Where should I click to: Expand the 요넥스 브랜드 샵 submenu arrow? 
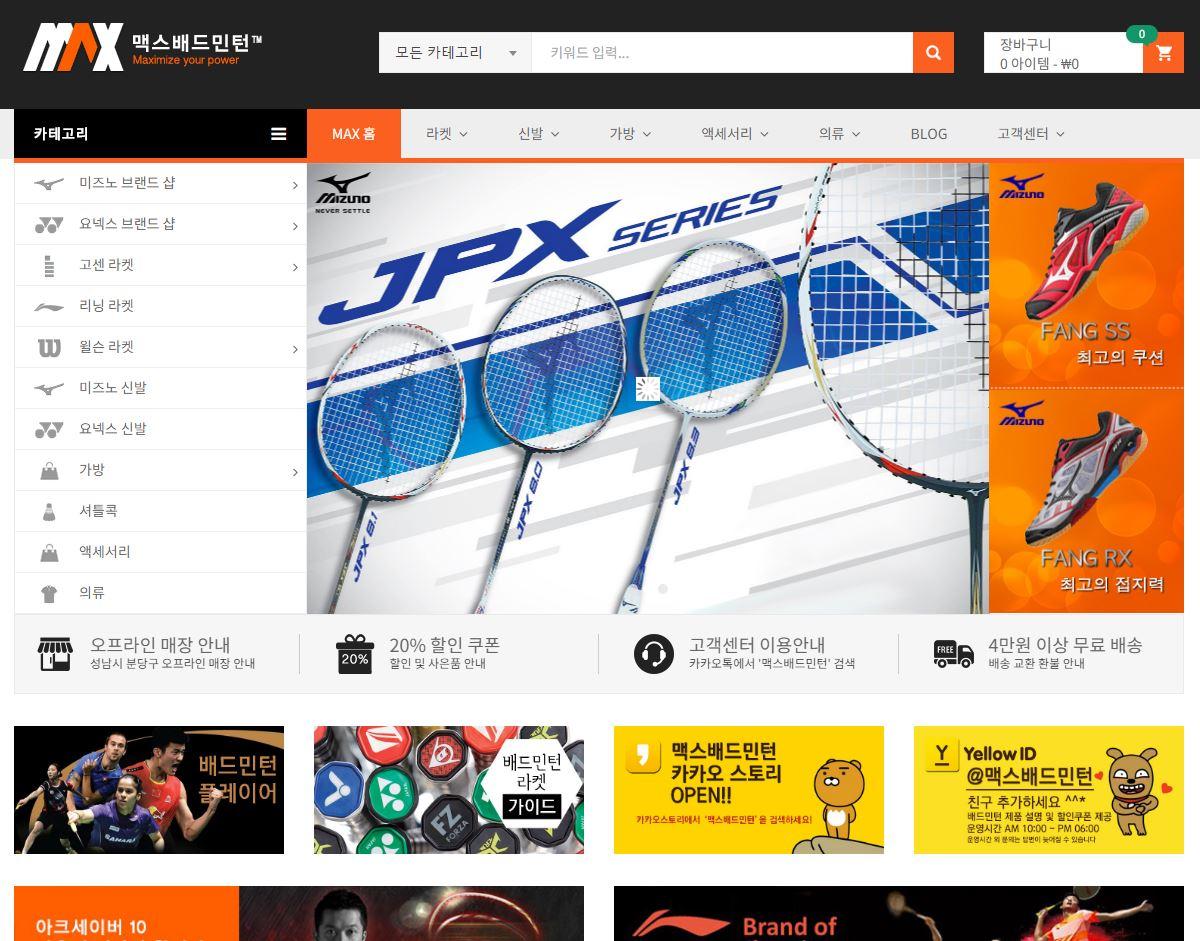point(295,226)
